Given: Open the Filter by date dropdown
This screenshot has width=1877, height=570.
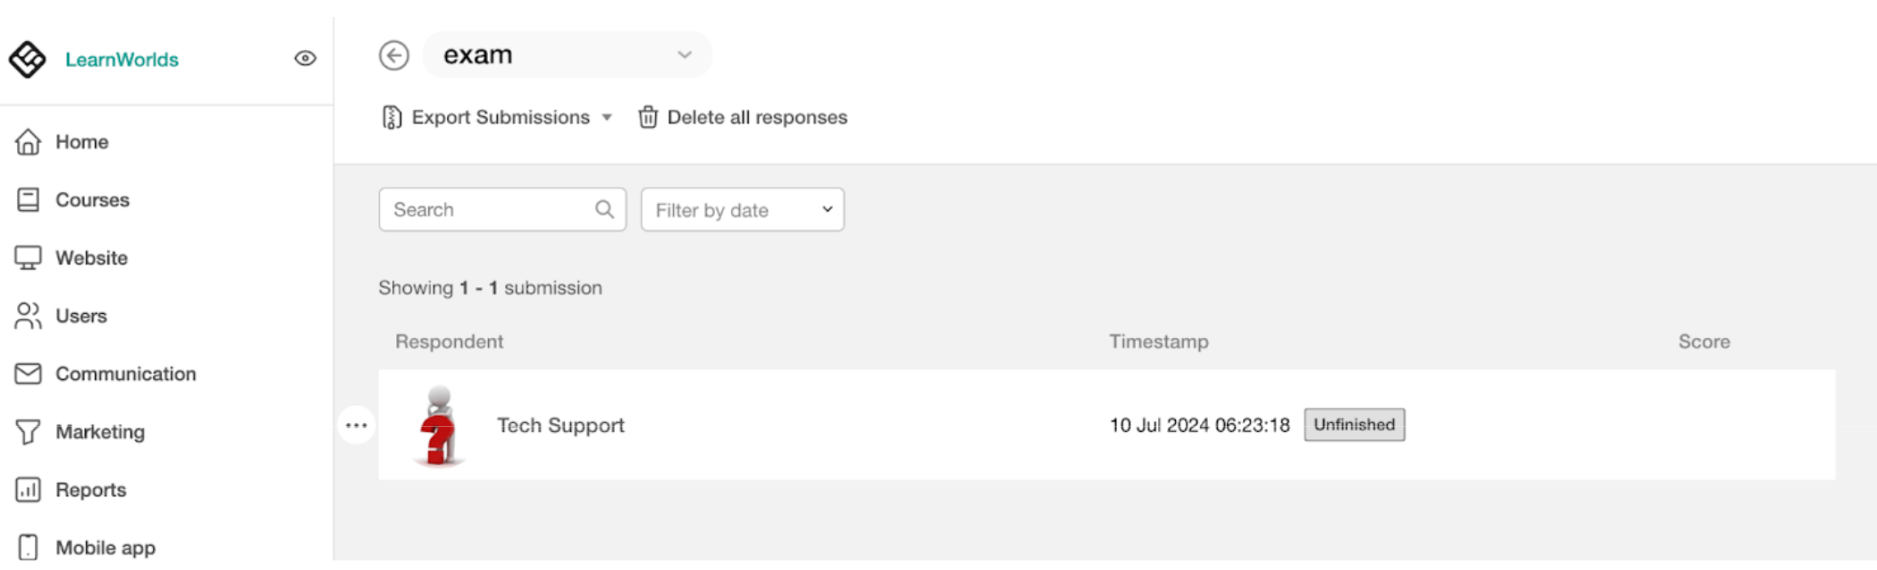Looking at the screenshot, I should click(x=743, y=210).
